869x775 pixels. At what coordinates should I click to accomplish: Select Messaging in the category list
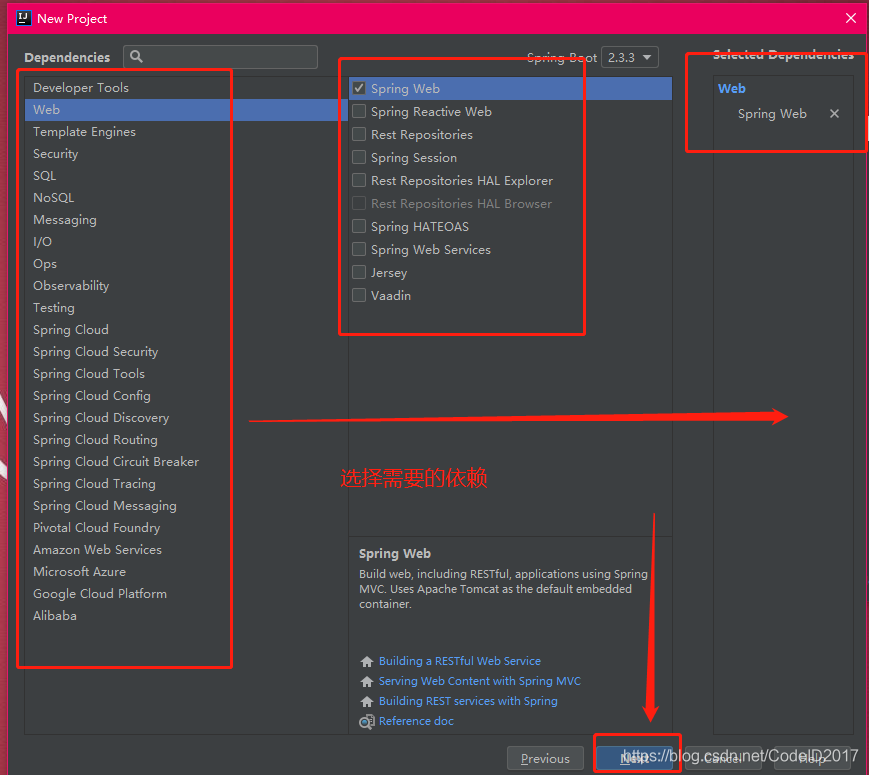(186, 220)
